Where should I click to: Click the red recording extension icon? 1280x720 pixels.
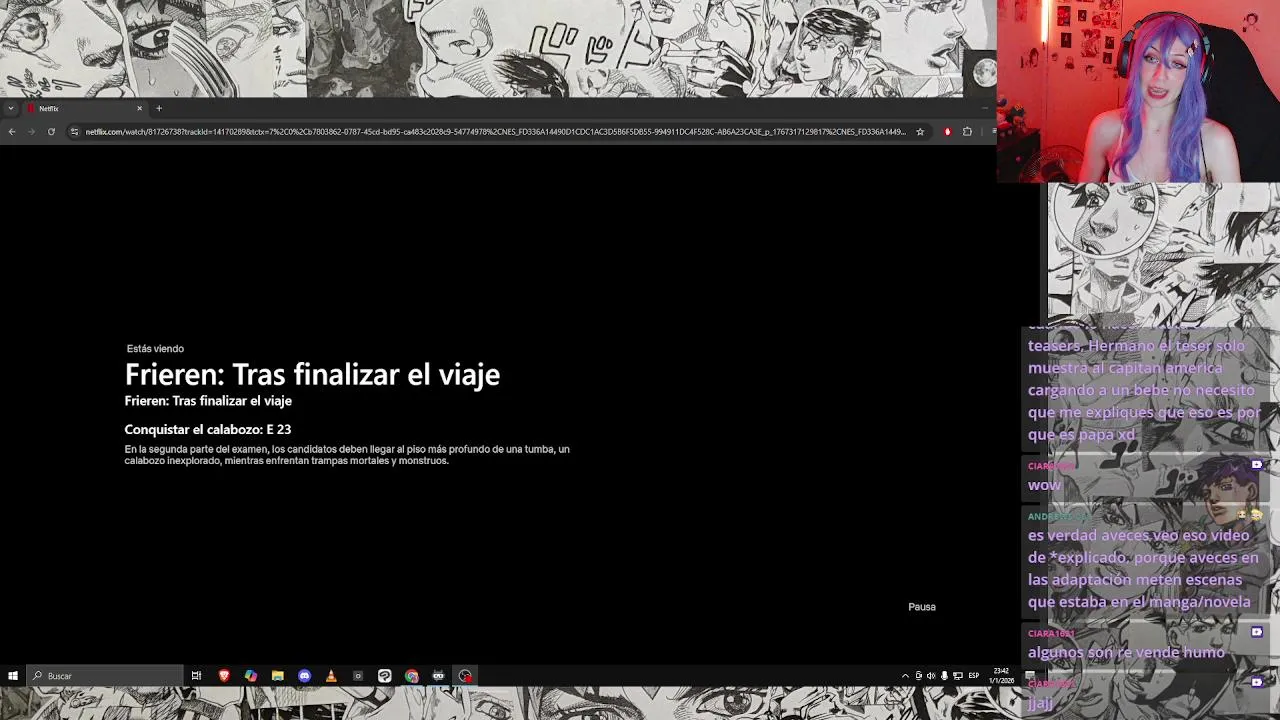(947, 131)
